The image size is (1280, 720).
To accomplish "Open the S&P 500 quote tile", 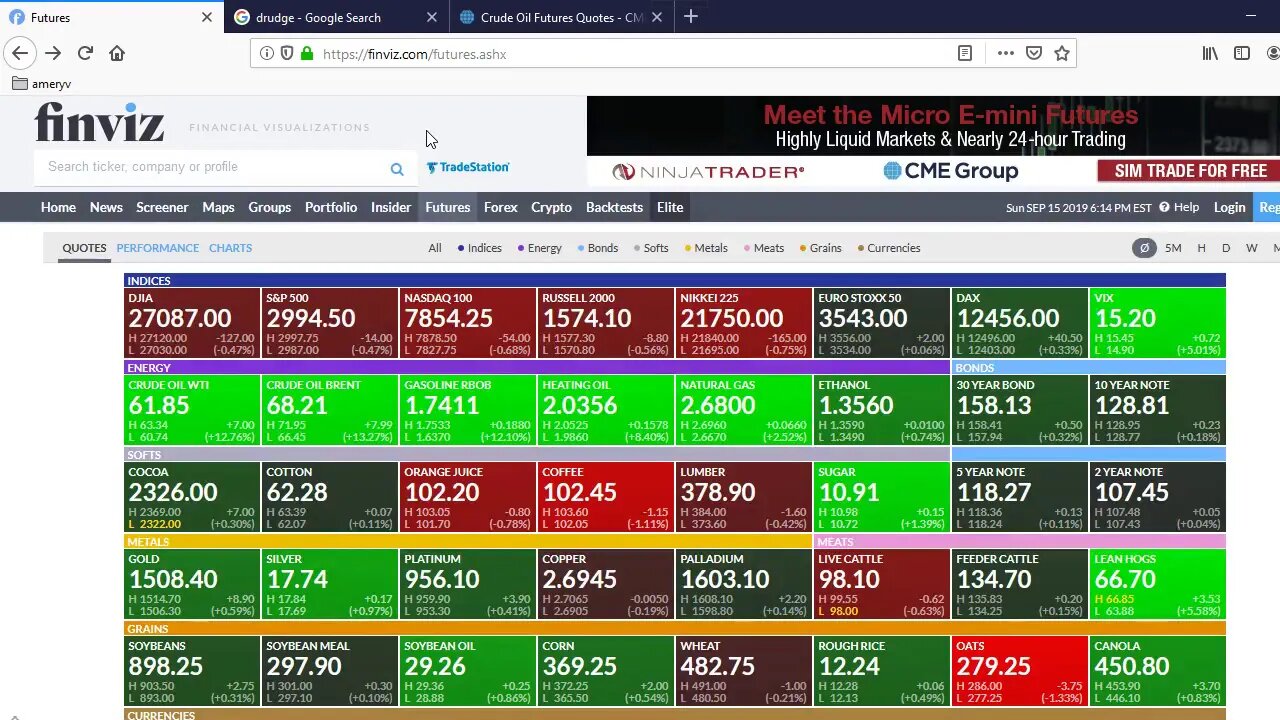I will tap(330, 323).
